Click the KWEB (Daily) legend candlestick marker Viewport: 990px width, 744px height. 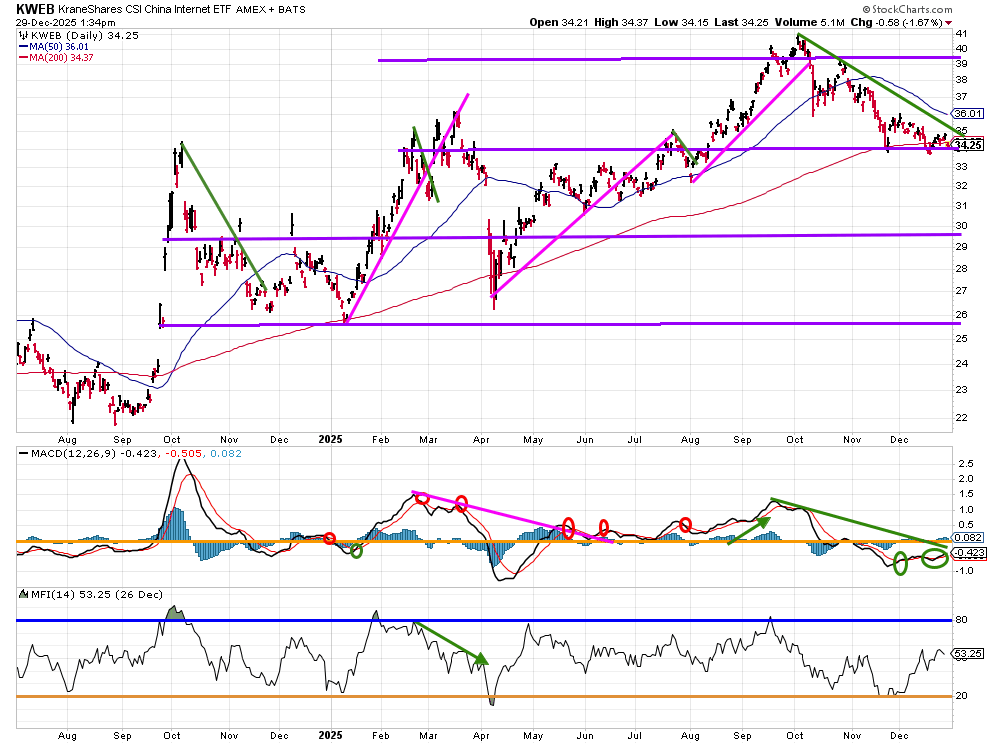coord(22,34)
